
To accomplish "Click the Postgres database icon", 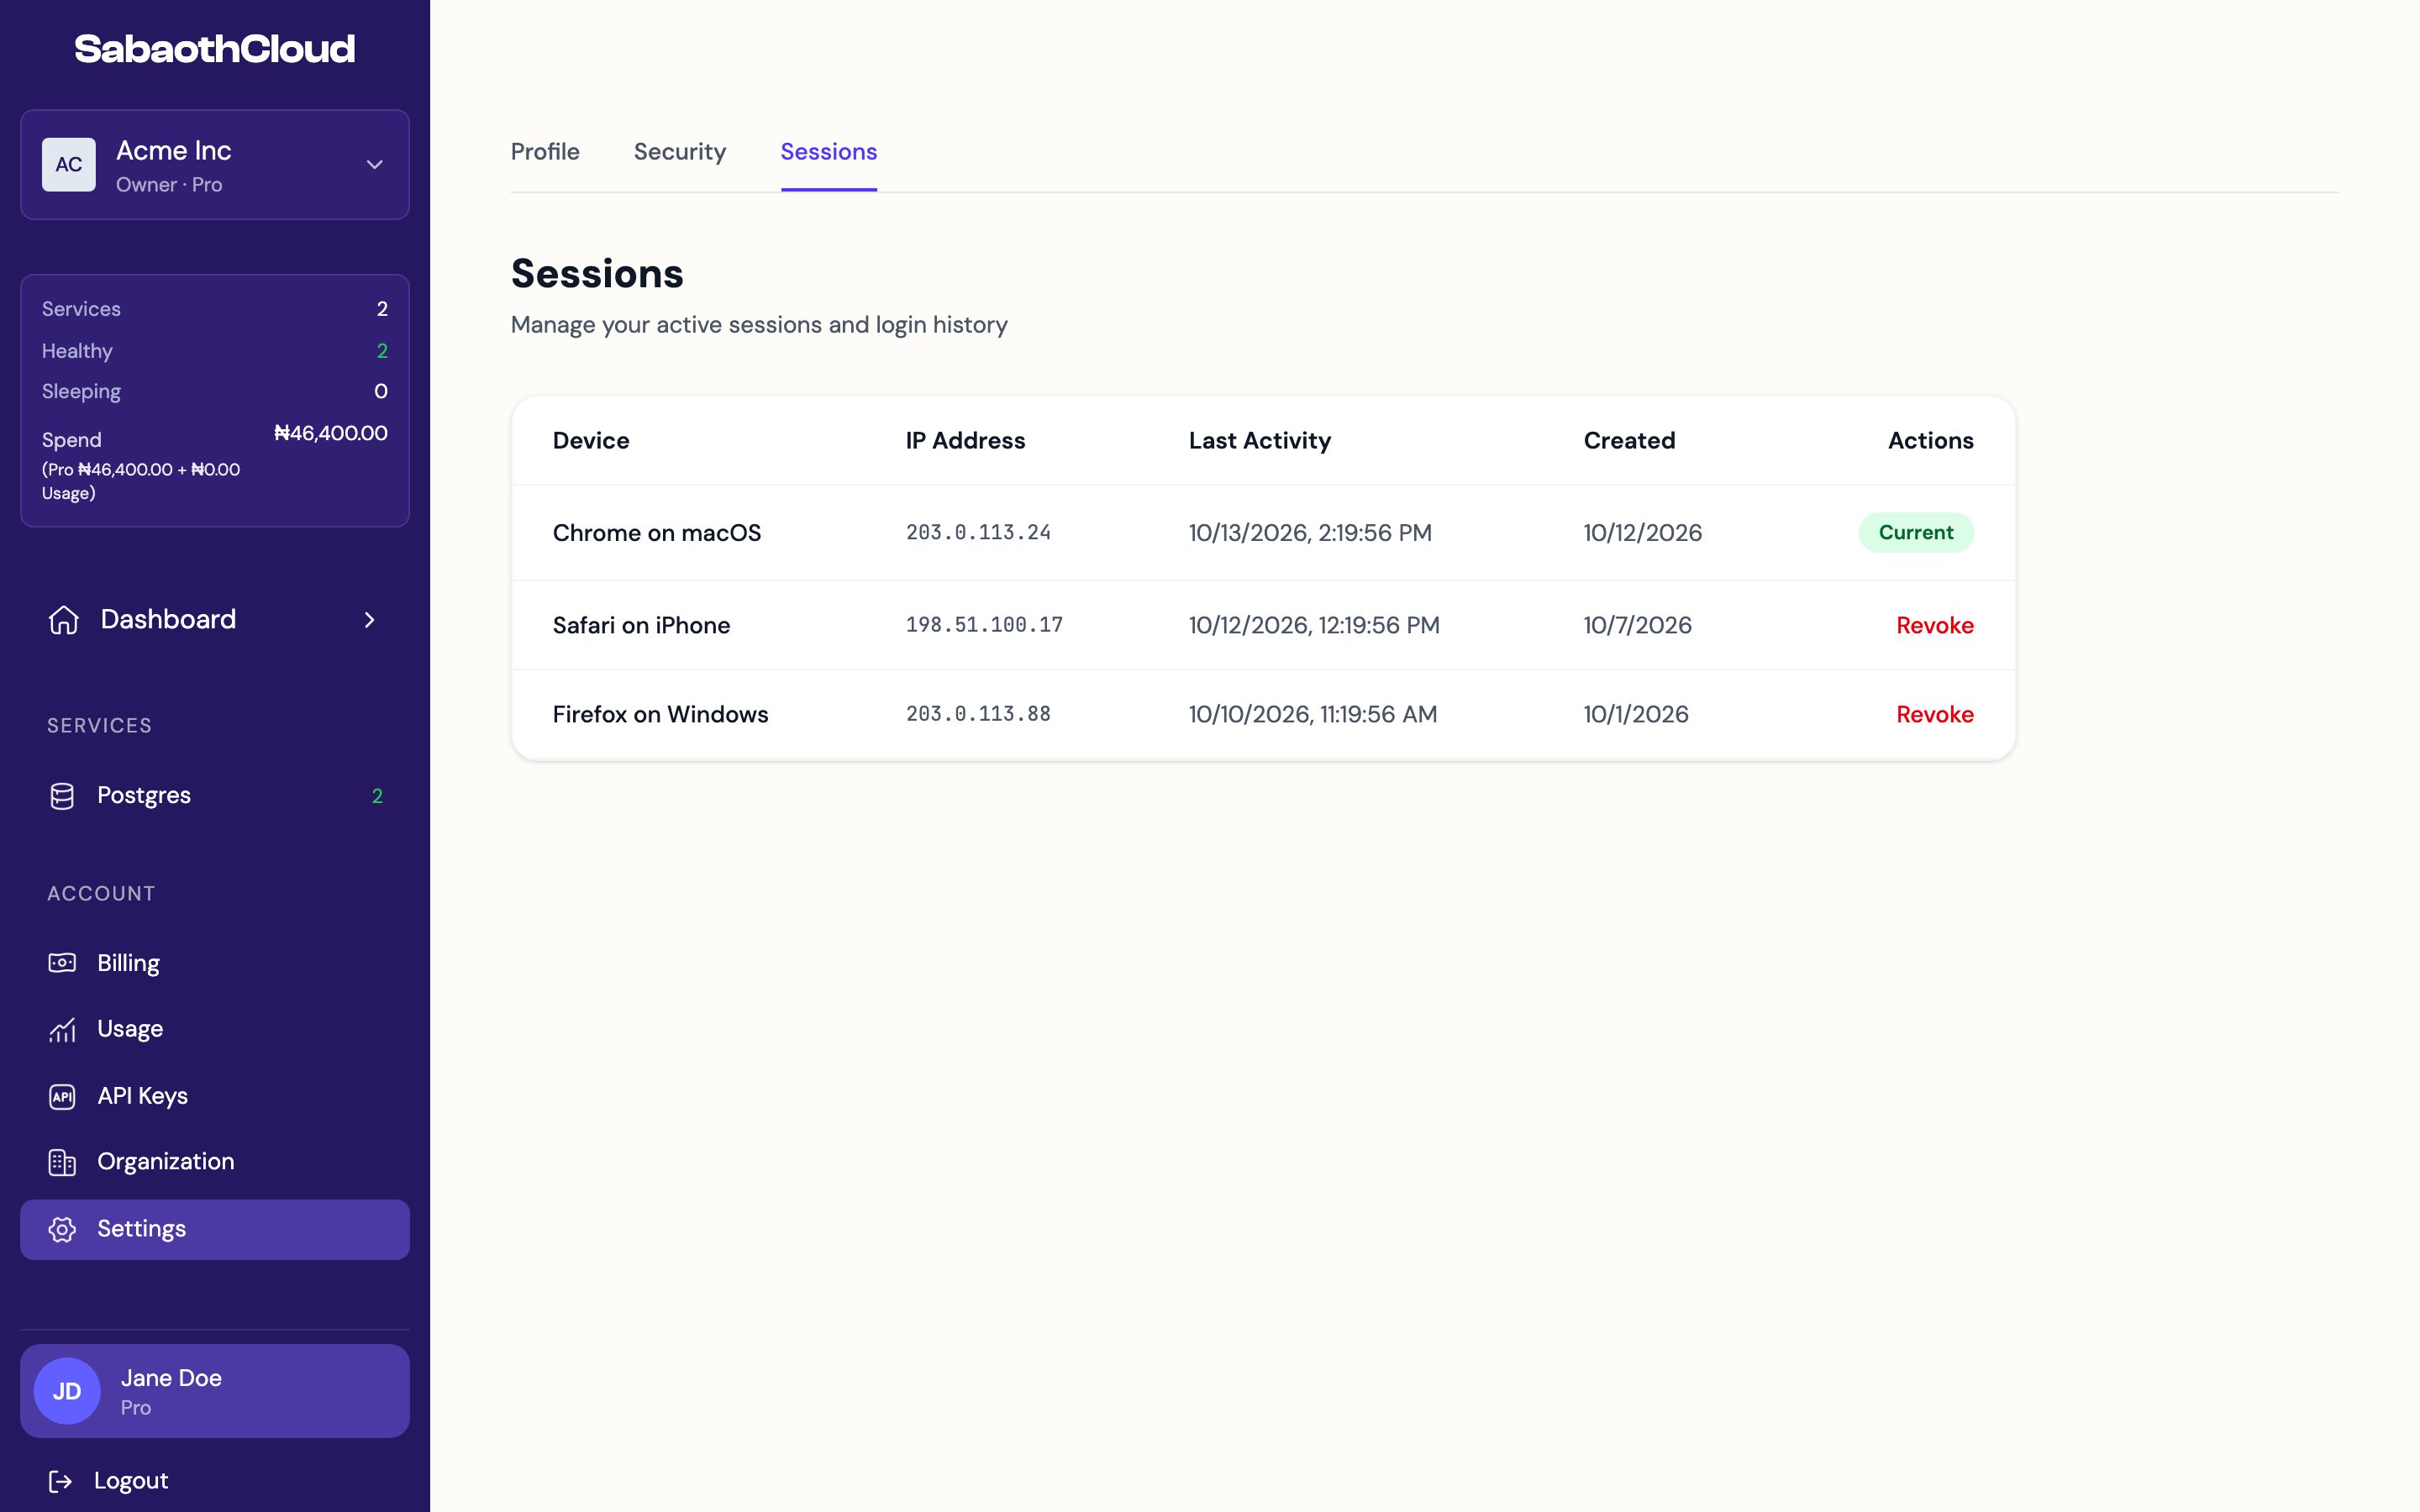I will (62, 796).
